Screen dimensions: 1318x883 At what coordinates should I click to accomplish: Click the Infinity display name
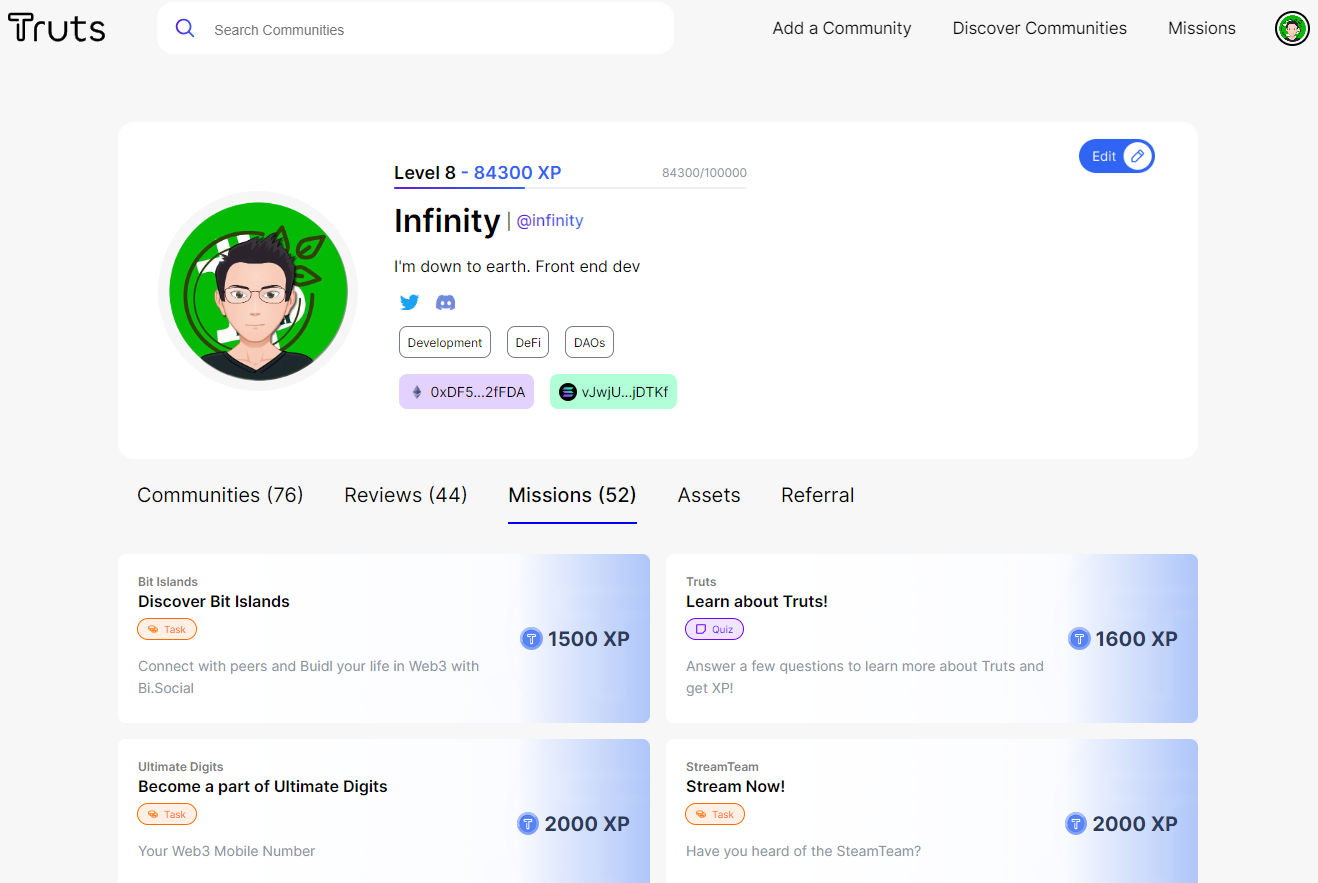(x=447, y=221)
